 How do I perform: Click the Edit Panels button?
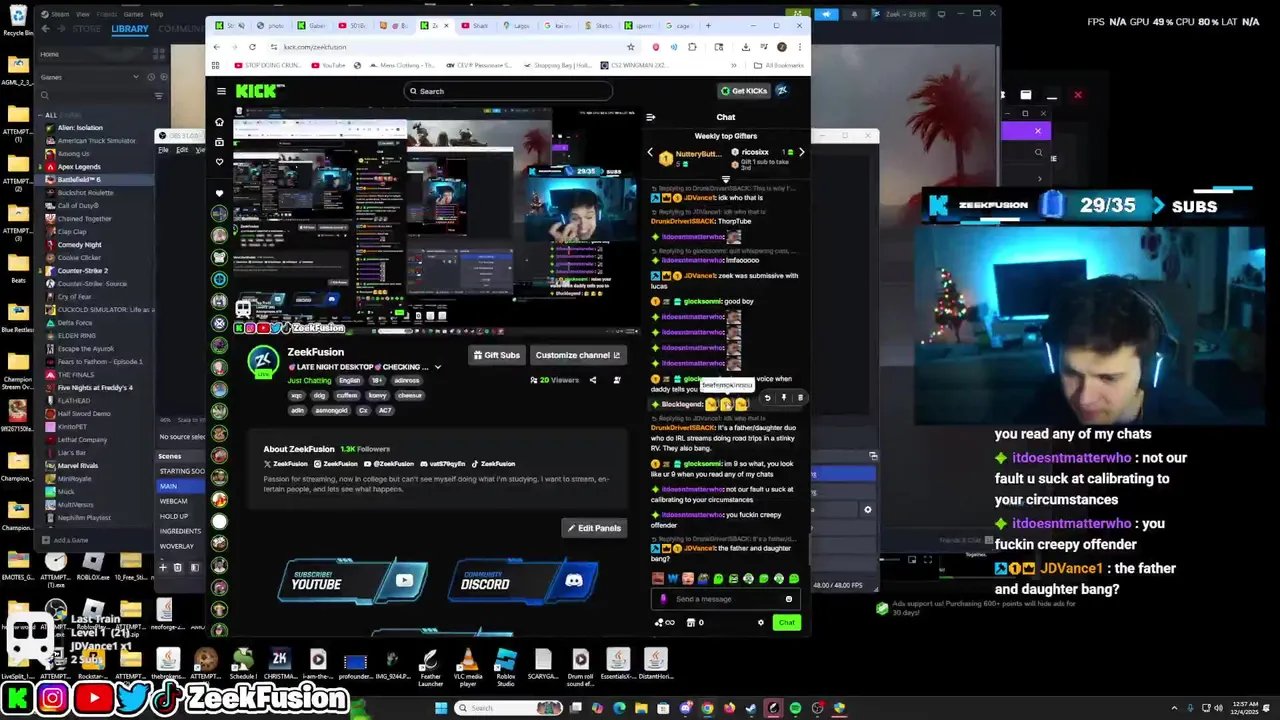click(594, 528)
